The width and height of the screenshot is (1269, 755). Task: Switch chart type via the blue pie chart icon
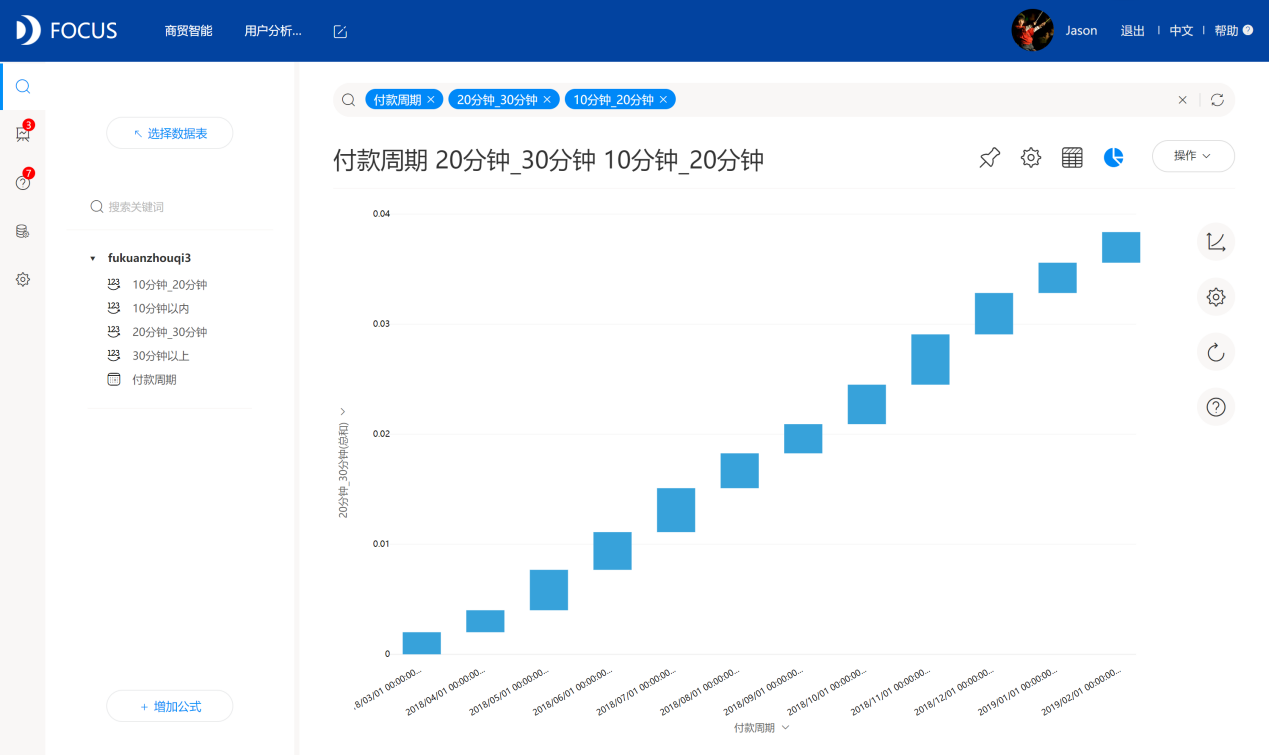click(1113, 157)
